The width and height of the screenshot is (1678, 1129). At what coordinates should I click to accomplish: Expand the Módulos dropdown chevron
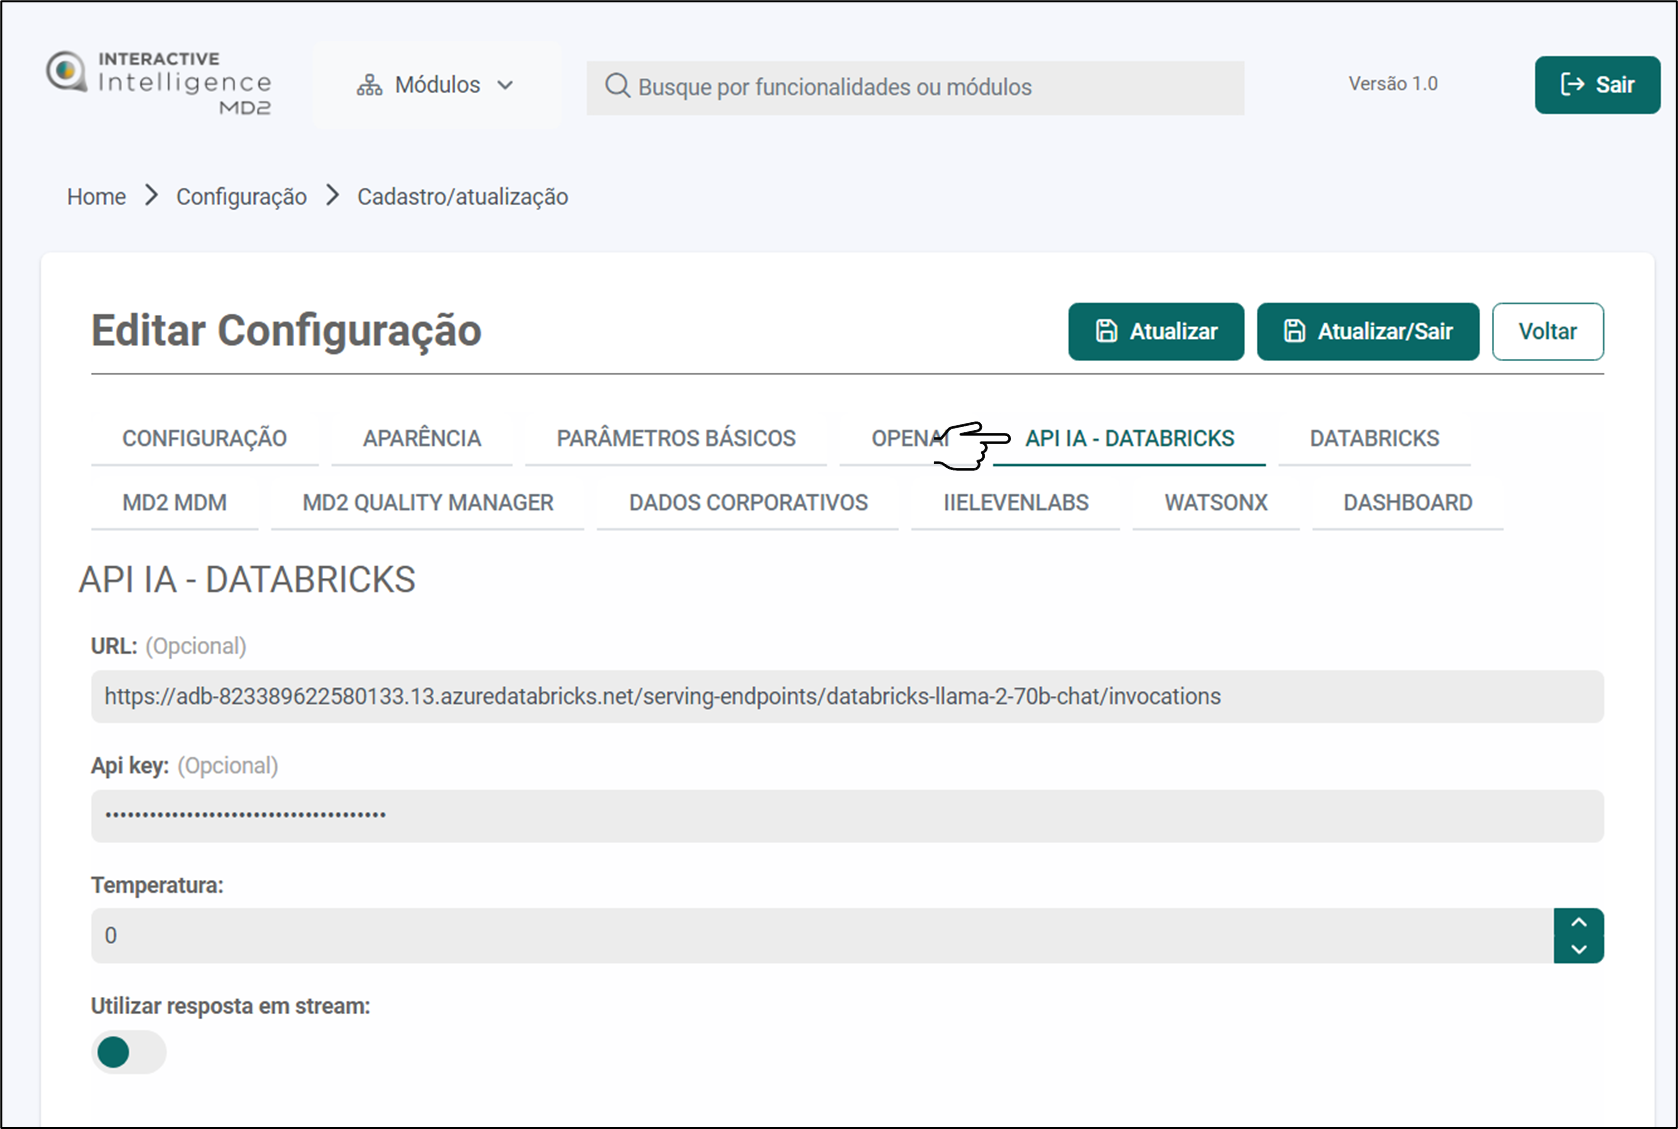point(506,86)
